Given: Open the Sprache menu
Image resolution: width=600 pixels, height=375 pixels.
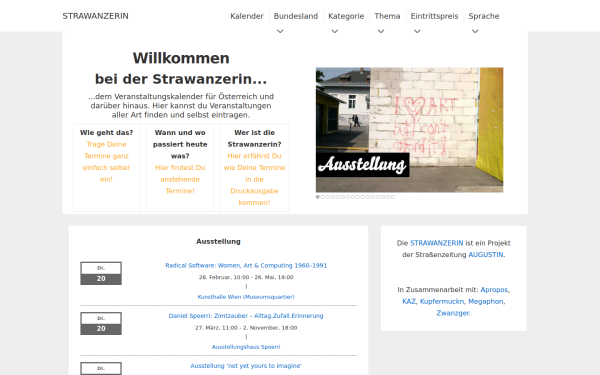Looking at the screenshot, I should point(484,16).
